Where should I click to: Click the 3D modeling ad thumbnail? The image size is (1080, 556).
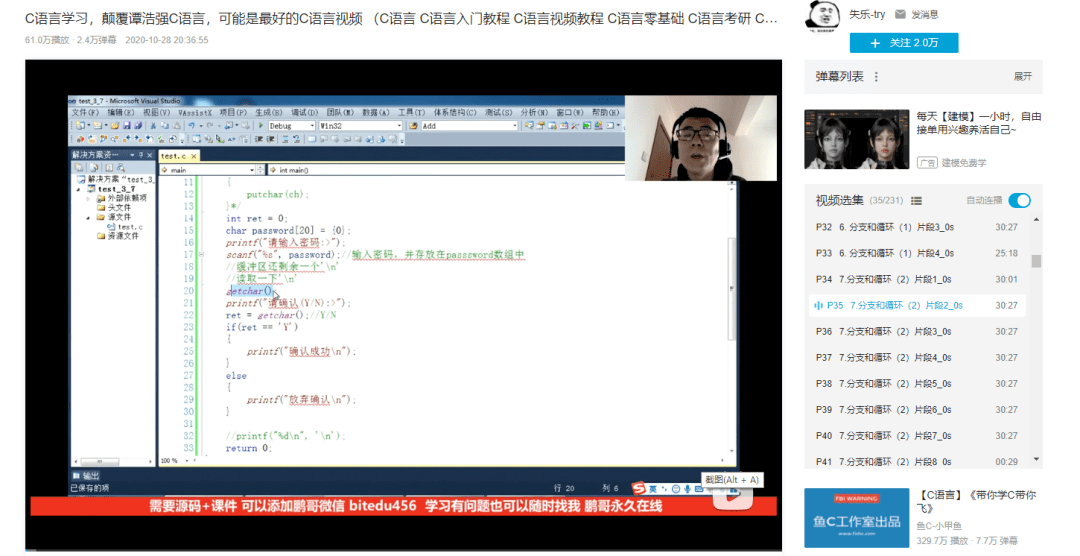(856, 139)
